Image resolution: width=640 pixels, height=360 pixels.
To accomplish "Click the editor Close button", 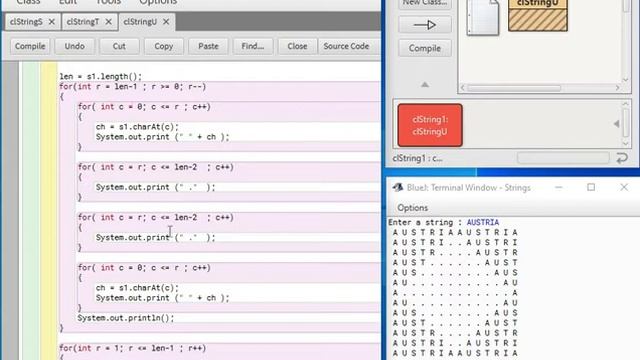I will (x=297, y=46).
